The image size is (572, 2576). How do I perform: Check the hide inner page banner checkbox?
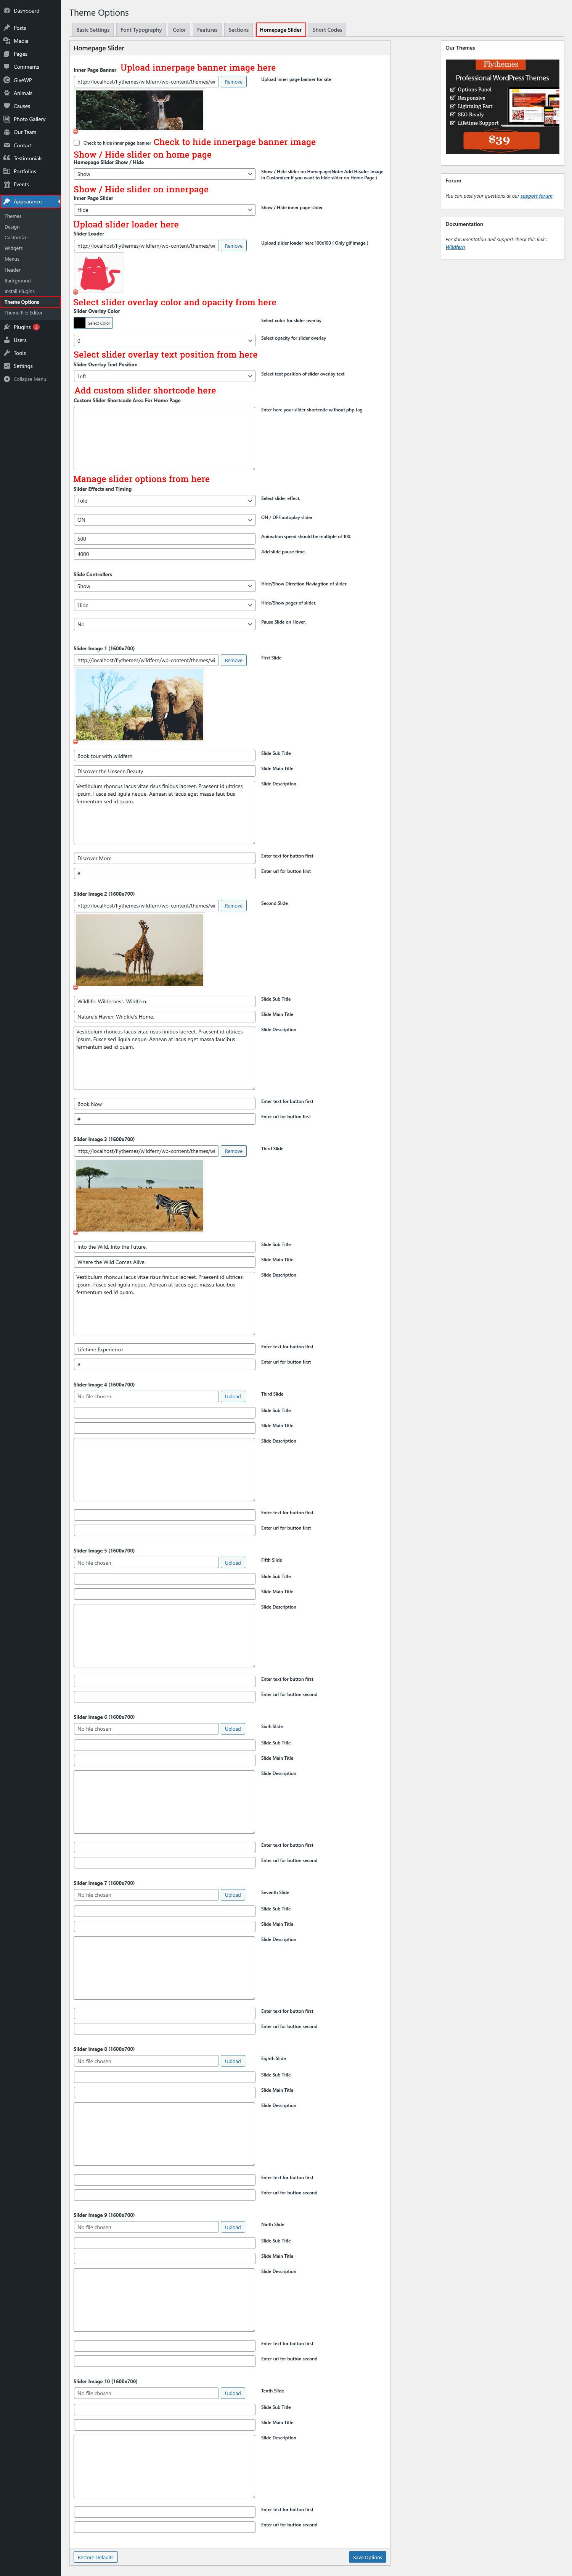coord(77,143)
